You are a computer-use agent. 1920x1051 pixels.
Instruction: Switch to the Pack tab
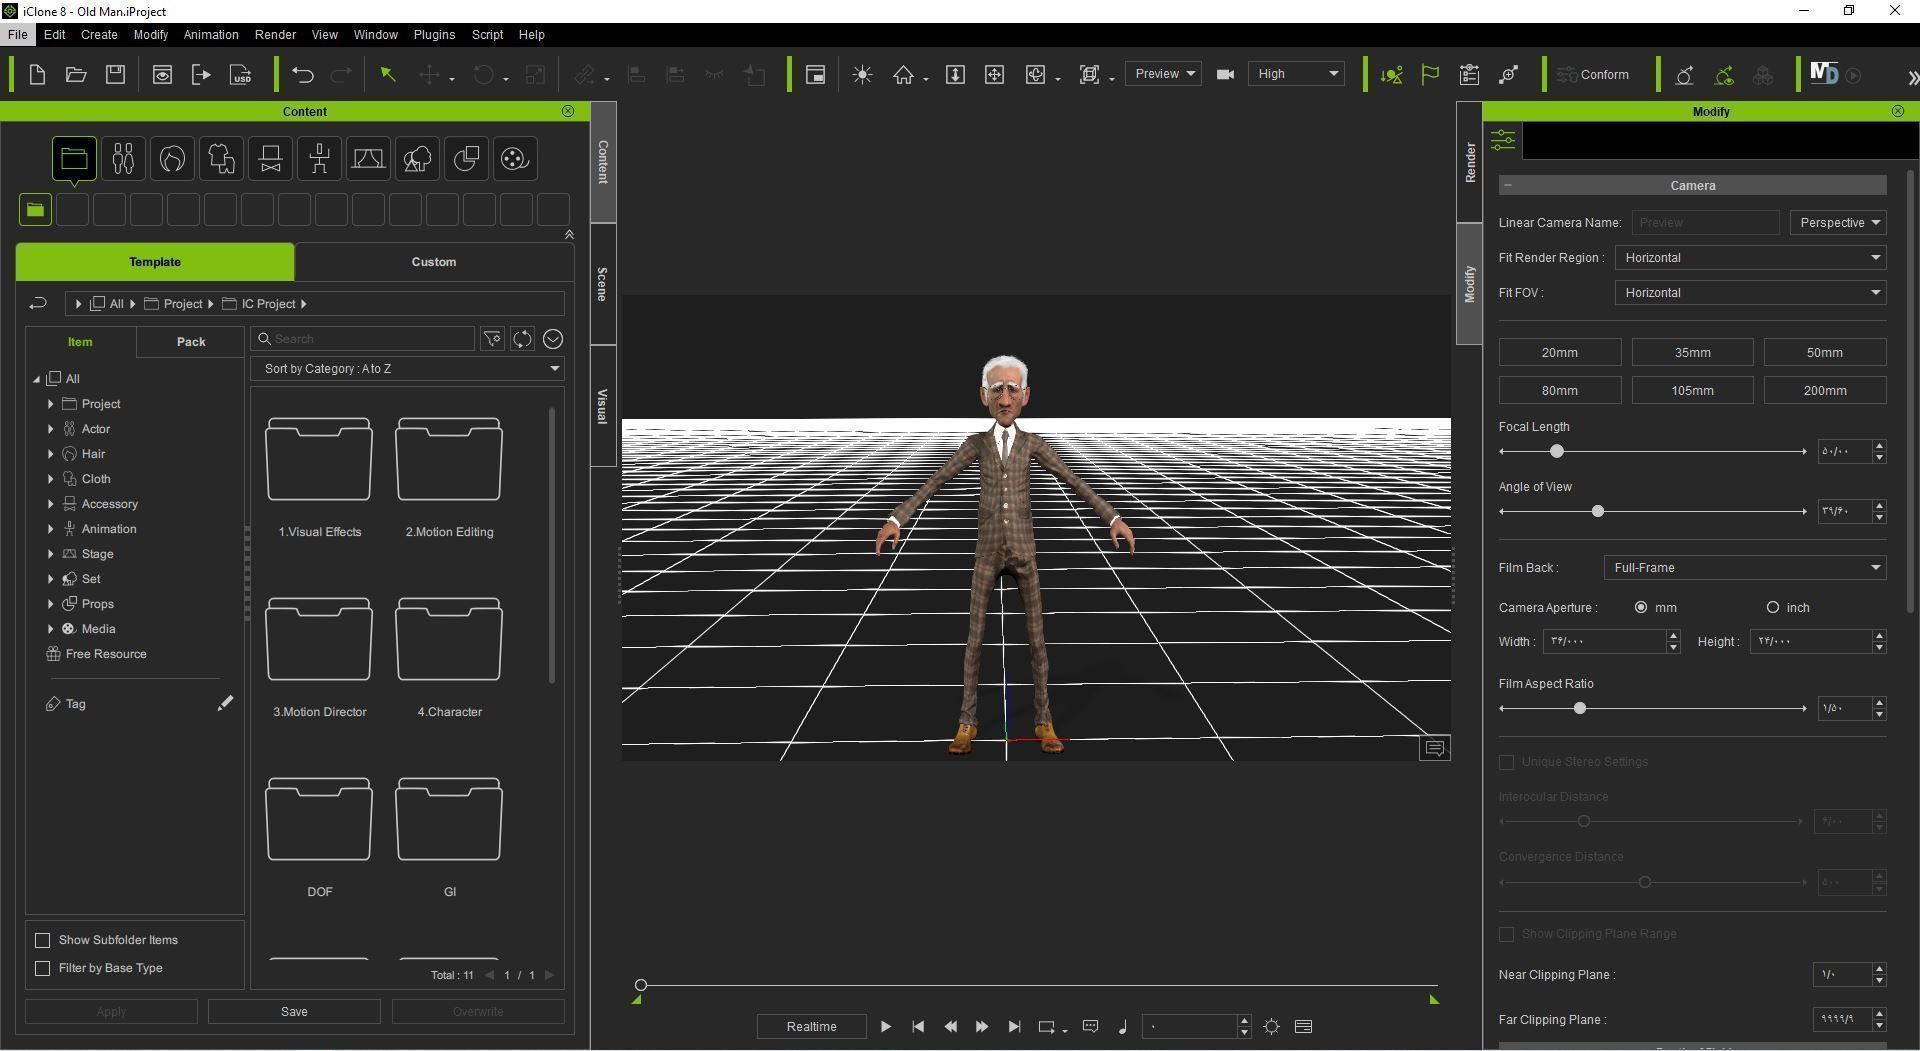pos(191,342)
